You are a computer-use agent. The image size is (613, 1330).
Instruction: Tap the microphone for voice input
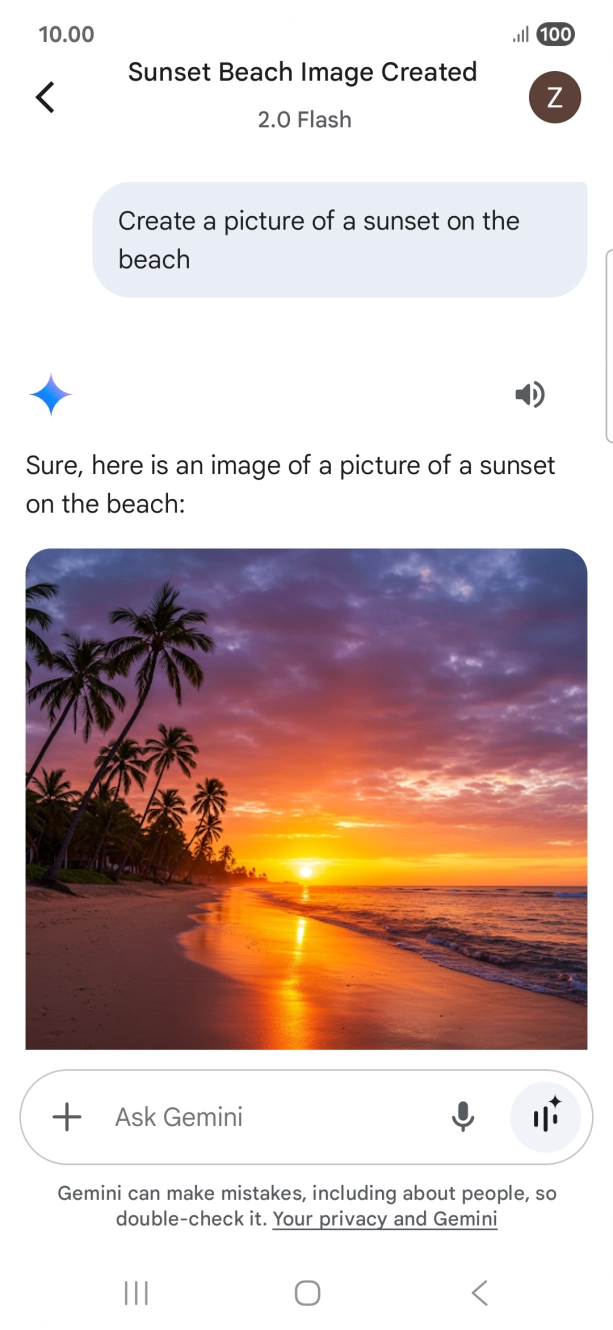(463, 1117)
